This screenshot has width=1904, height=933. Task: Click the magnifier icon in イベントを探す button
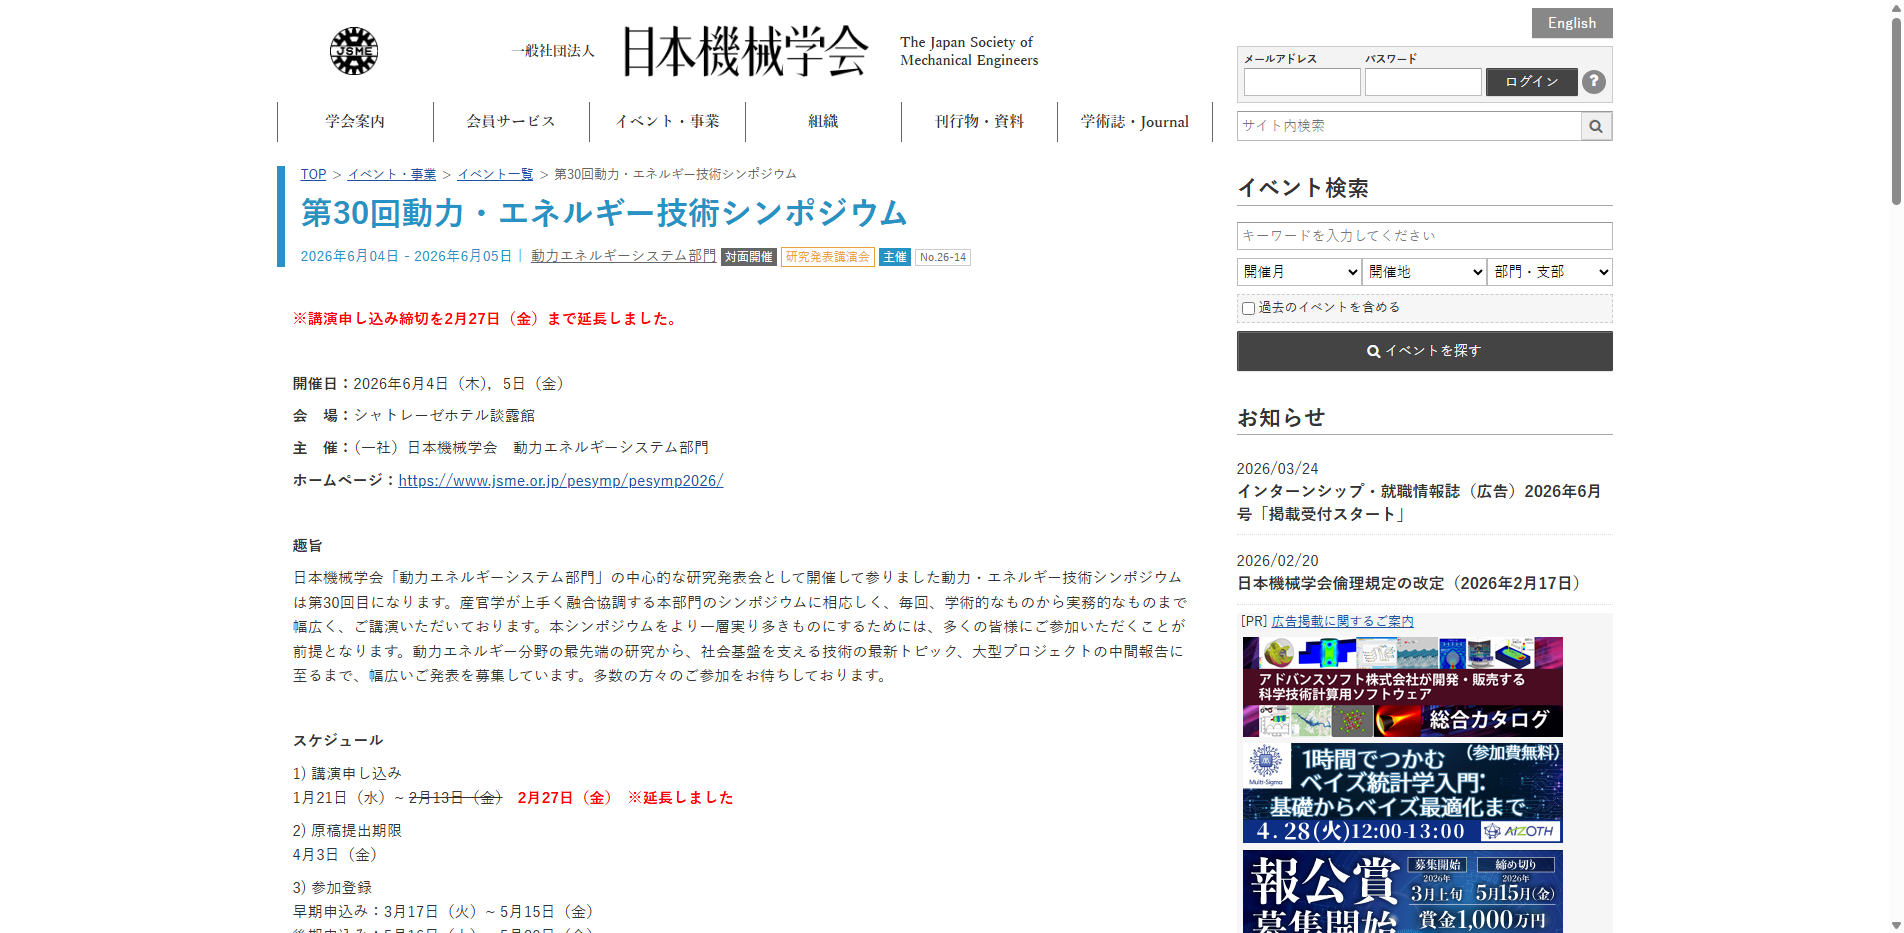(x=1374, y=351)
